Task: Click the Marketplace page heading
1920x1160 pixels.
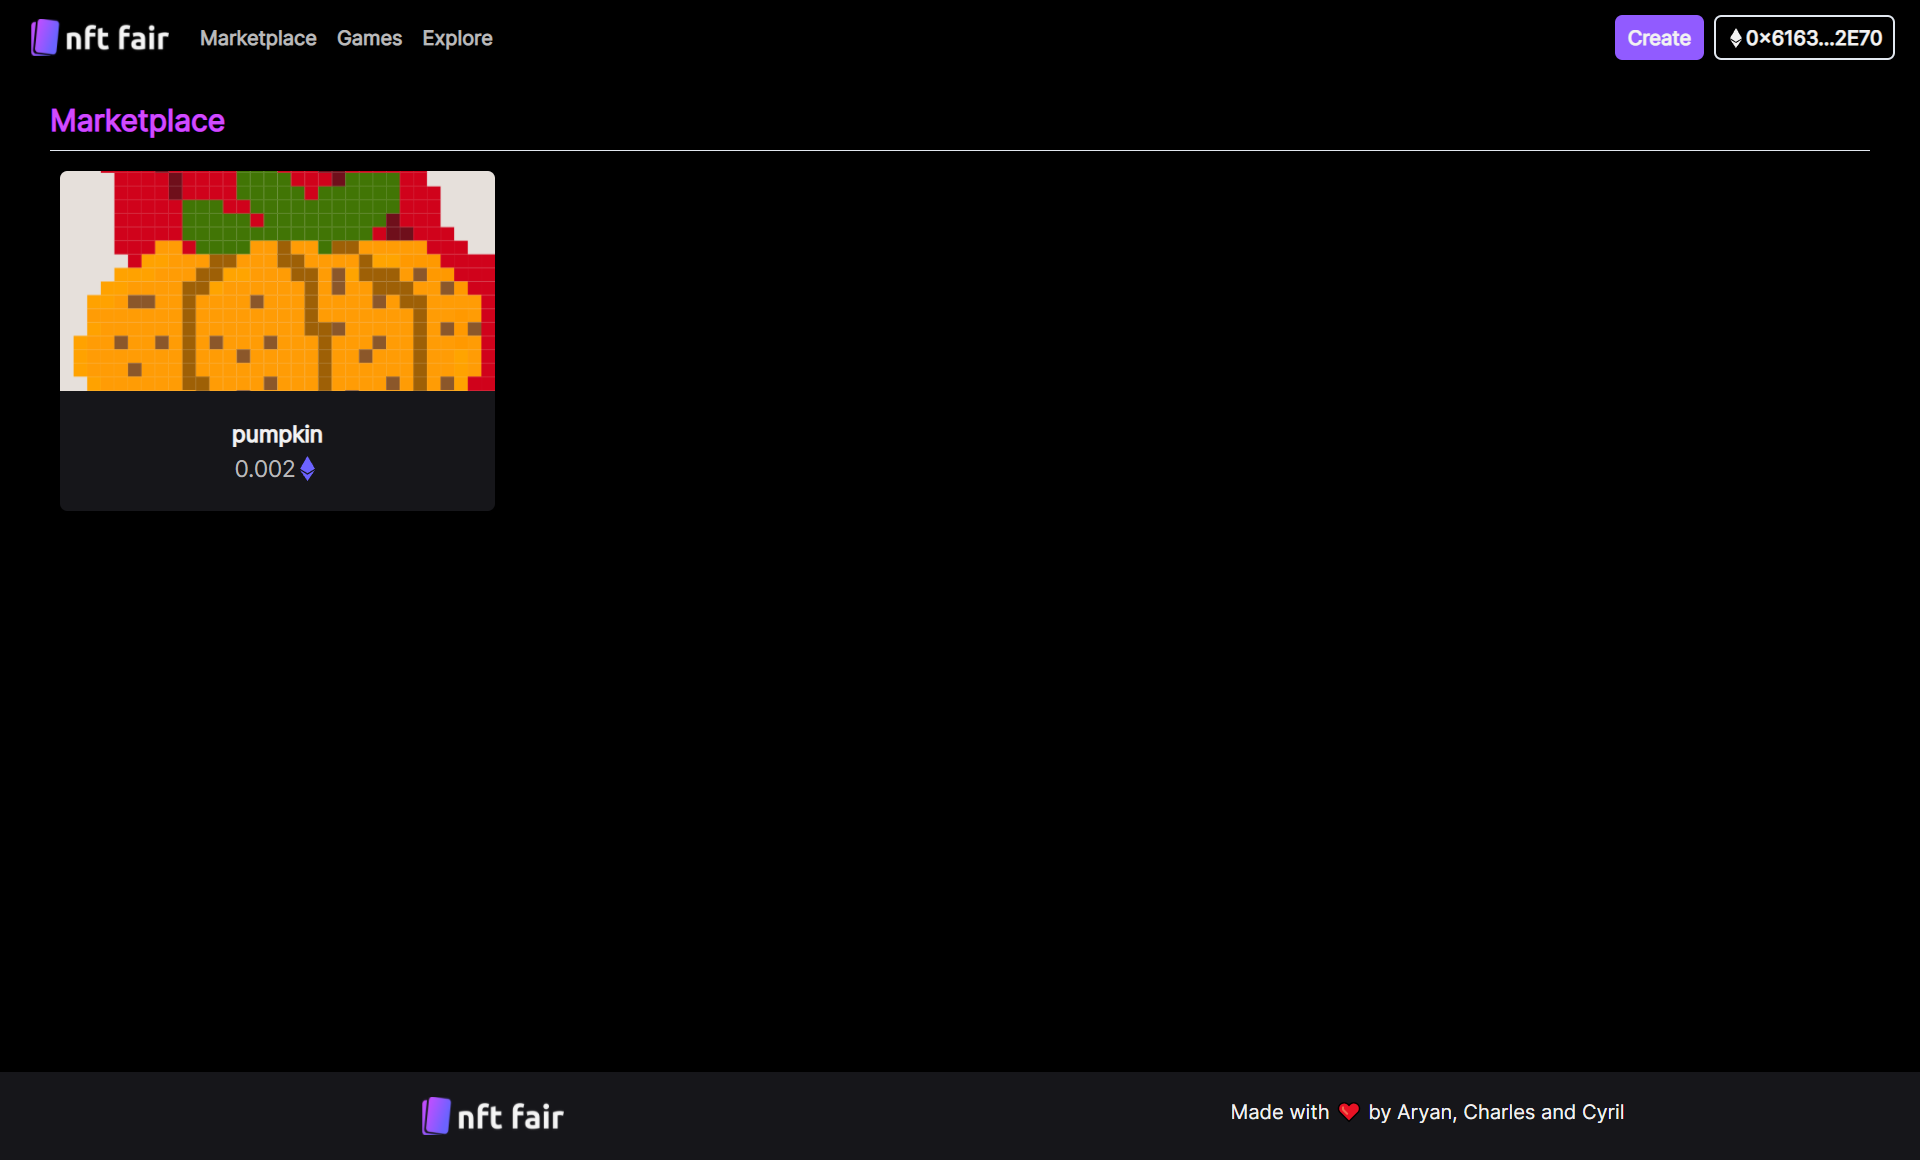Action: coord(137,120)
